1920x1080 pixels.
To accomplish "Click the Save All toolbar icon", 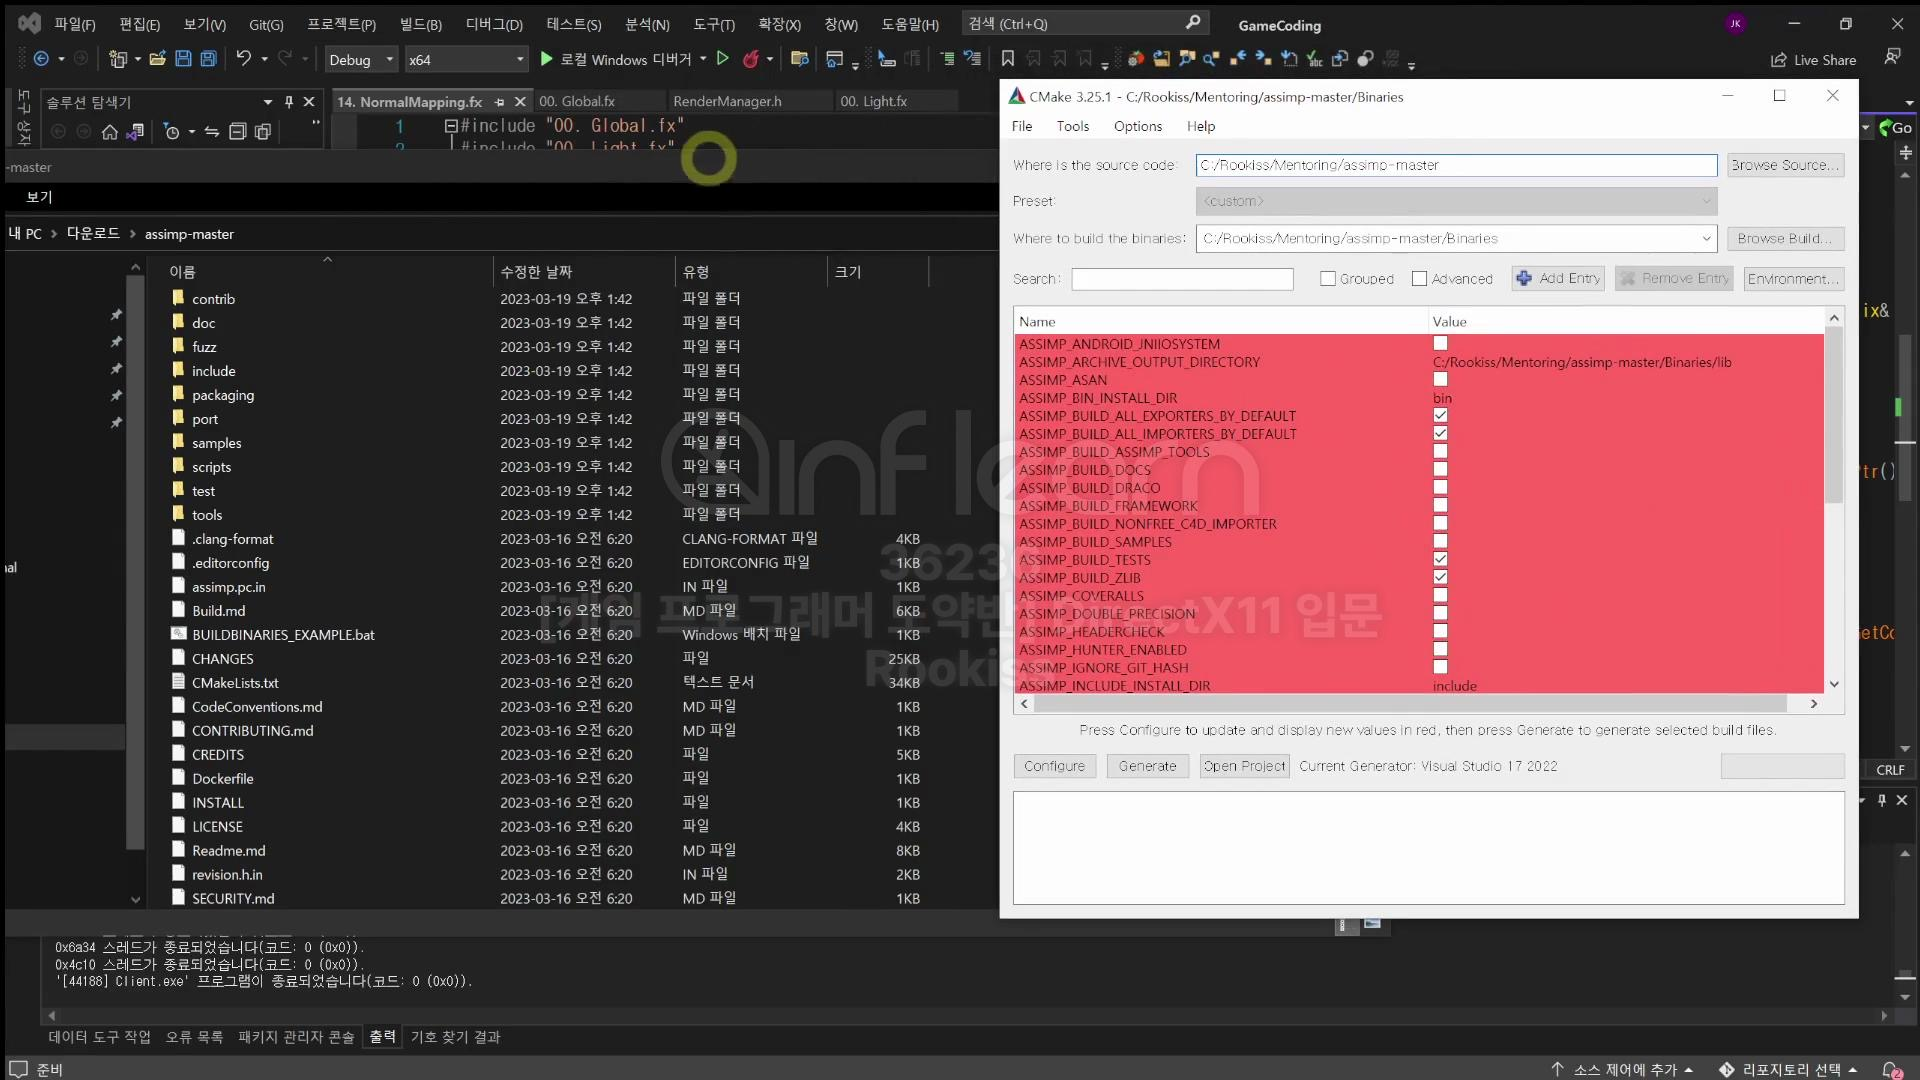I will (x=208, y=59).
